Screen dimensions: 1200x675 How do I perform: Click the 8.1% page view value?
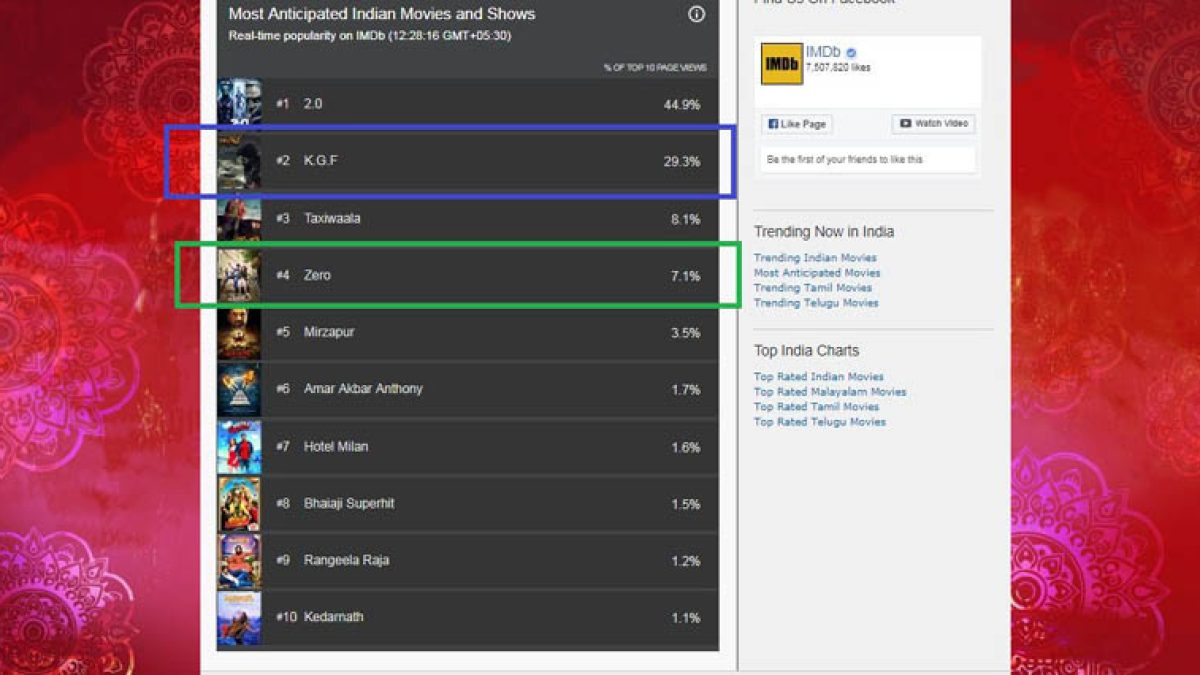pos(686,220)
